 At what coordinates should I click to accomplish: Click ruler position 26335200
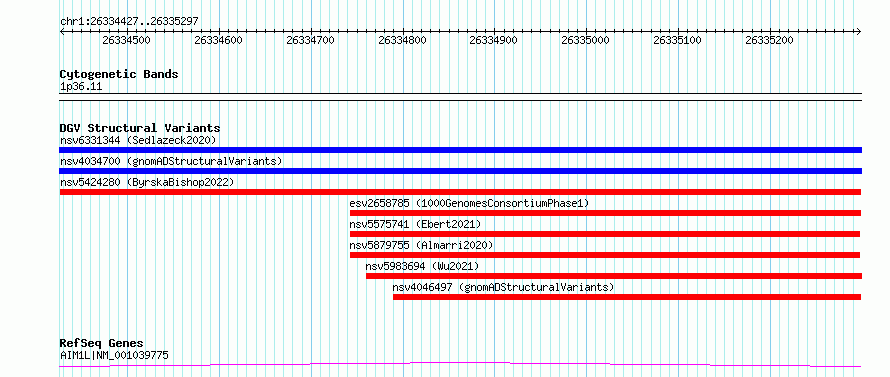pyautogui.click(x=770, y=40)
